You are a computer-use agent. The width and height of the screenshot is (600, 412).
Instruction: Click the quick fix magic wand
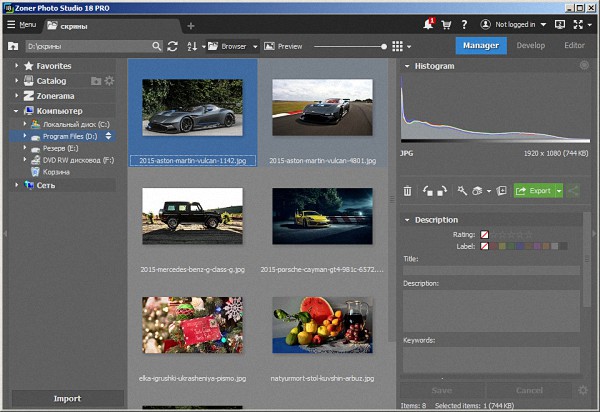coord(462,191)
